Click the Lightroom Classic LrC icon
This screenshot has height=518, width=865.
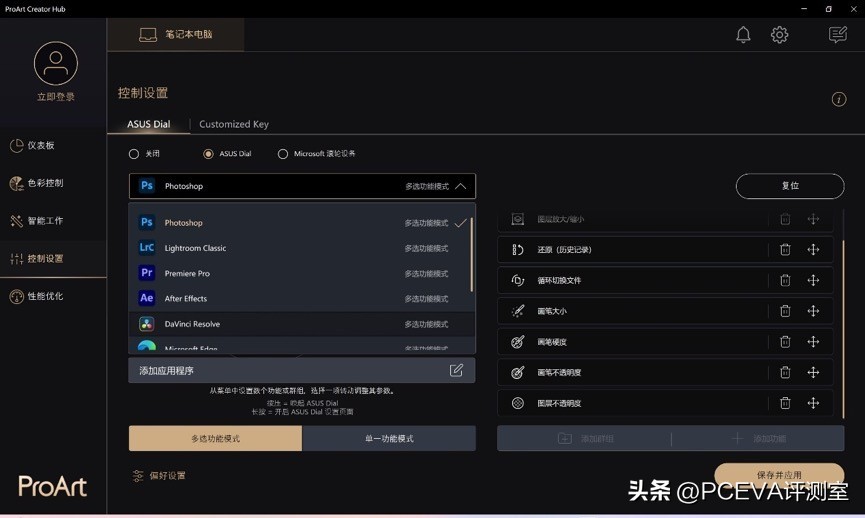click(x=147, y=248)
